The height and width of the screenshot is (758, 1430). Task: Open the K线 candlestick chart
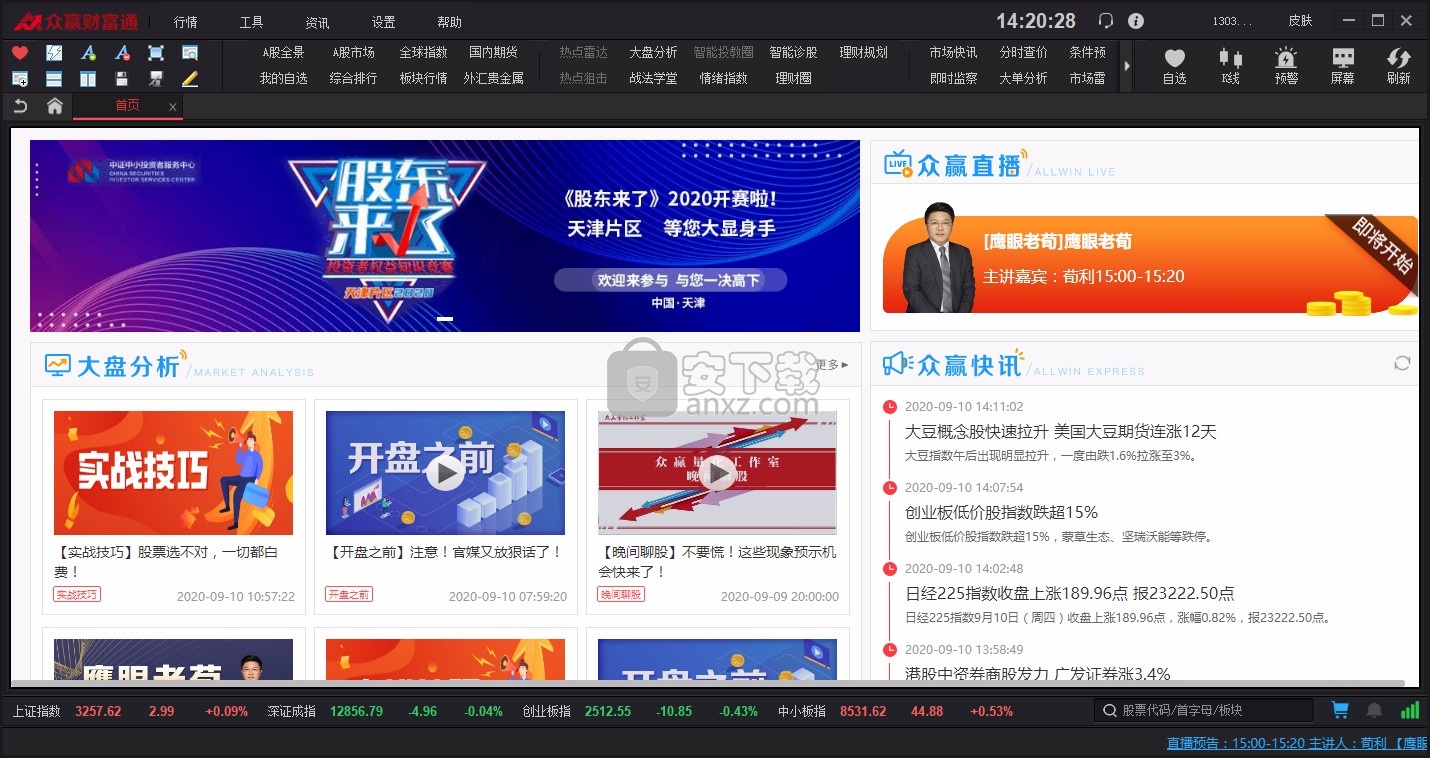coord(1231,66)
